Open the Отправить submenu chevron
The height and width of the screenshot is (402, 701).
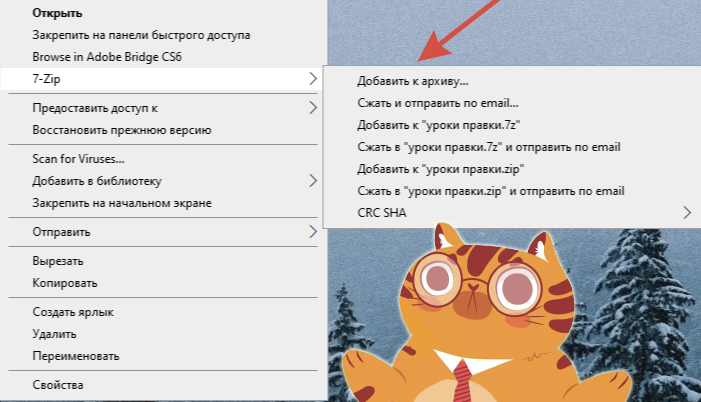click(x=312, y=231)
